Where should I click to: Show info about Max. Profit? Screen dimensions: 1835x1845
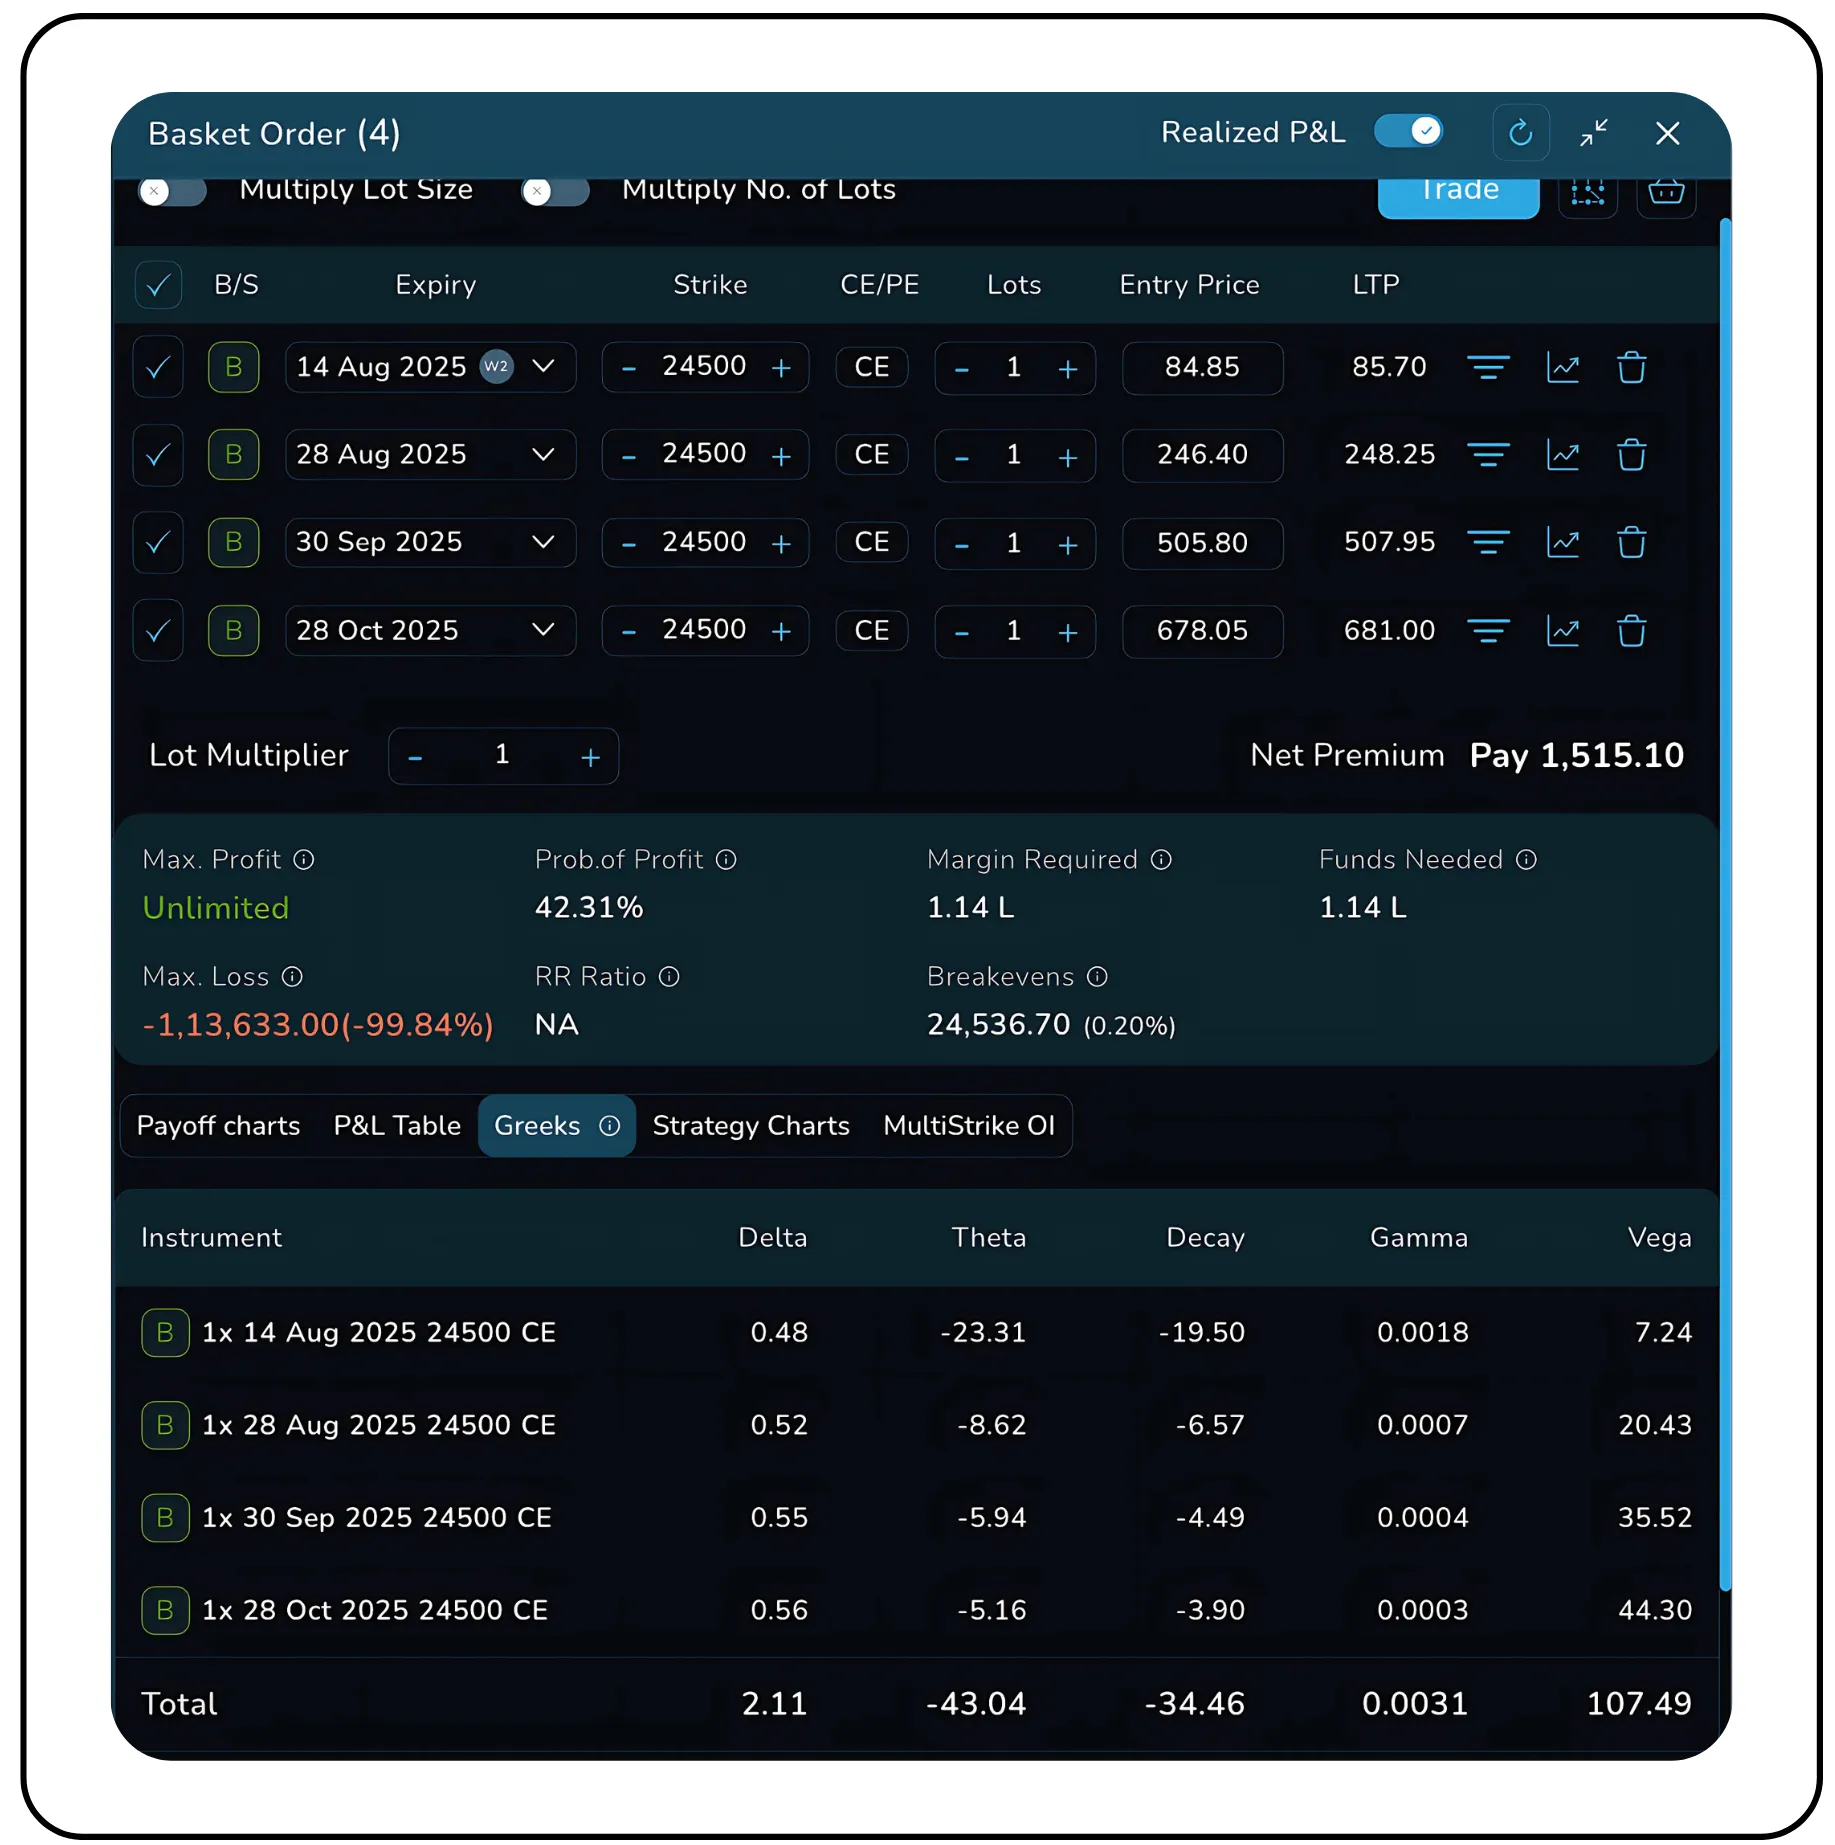(x=304, y=860)
